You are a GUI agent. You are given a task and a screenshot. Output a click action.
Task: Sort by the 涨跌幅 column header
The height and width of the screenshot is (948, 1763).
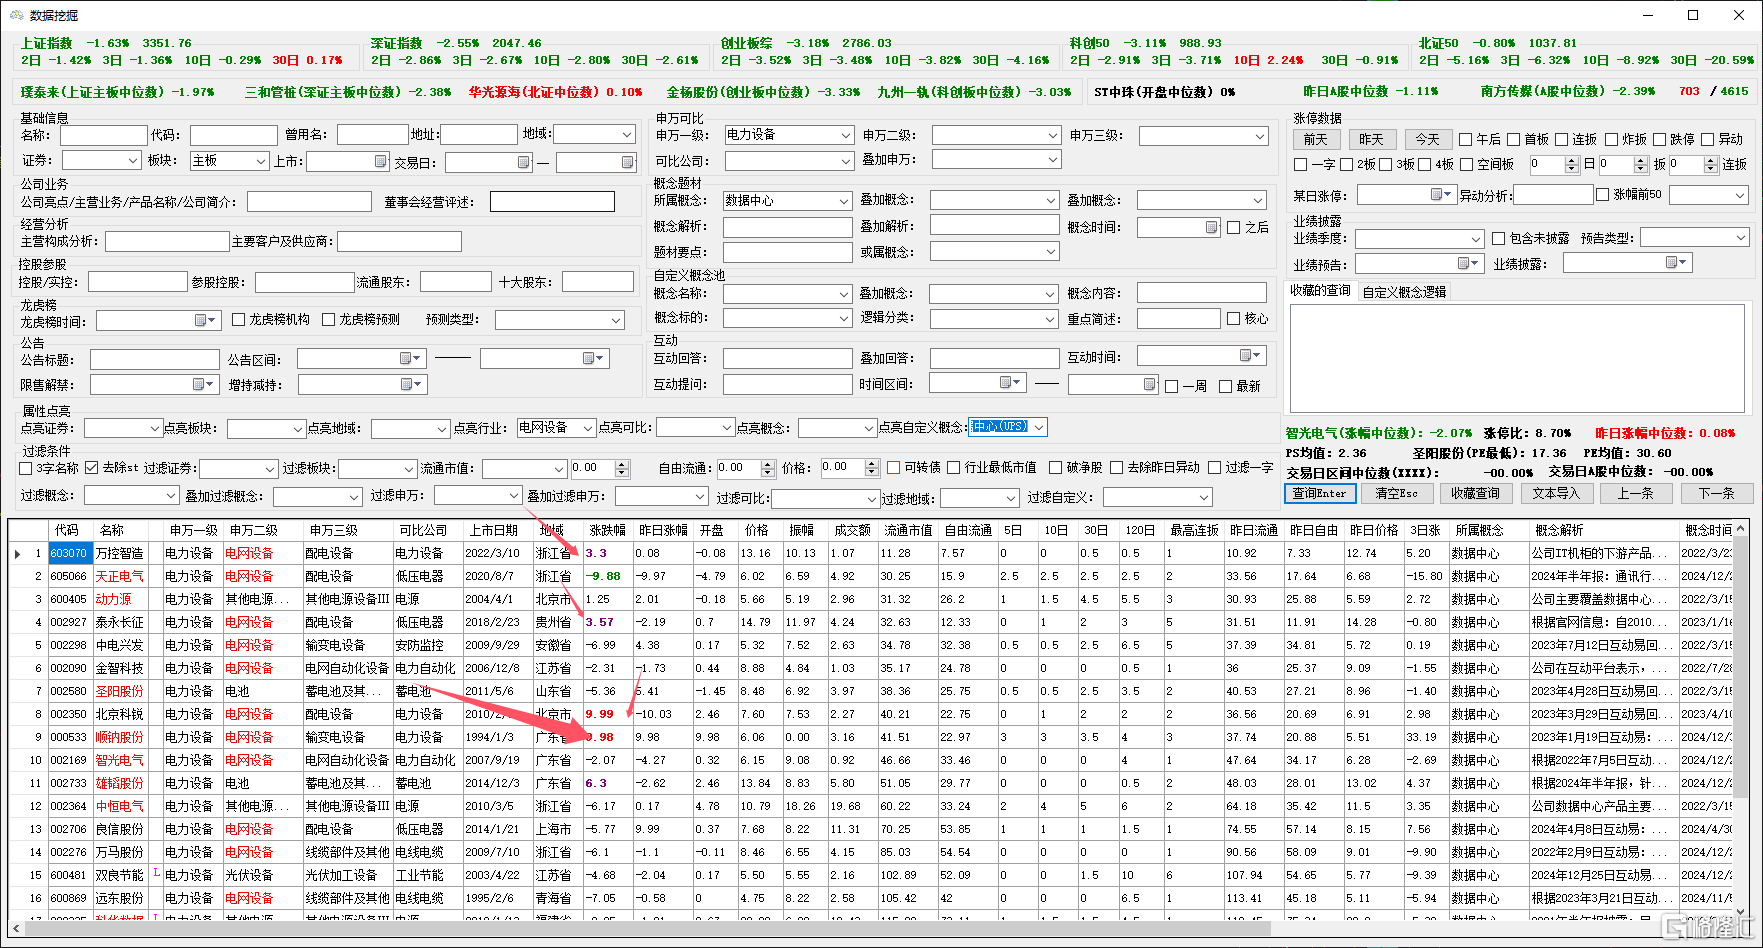click(x=607, y=530)
